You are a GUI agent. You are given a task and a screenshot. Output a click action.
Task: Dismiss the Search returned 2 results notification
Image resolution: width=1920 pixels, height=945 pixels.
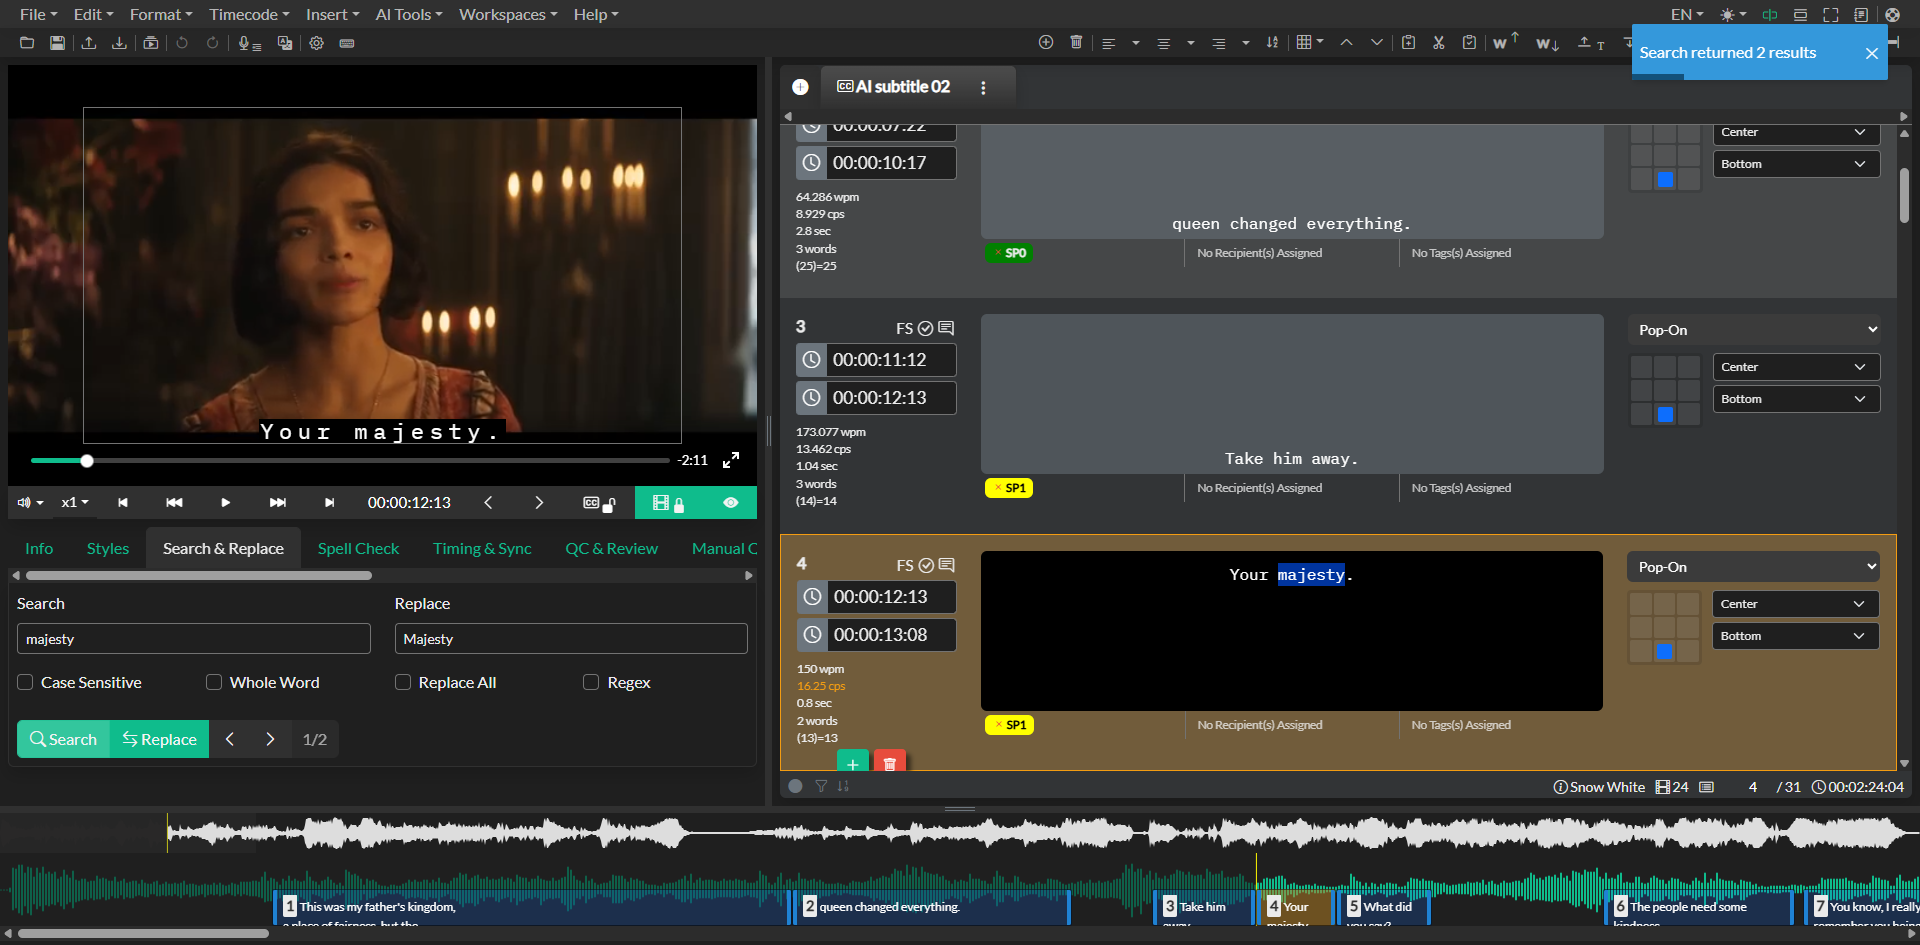tap(1872, 53)
